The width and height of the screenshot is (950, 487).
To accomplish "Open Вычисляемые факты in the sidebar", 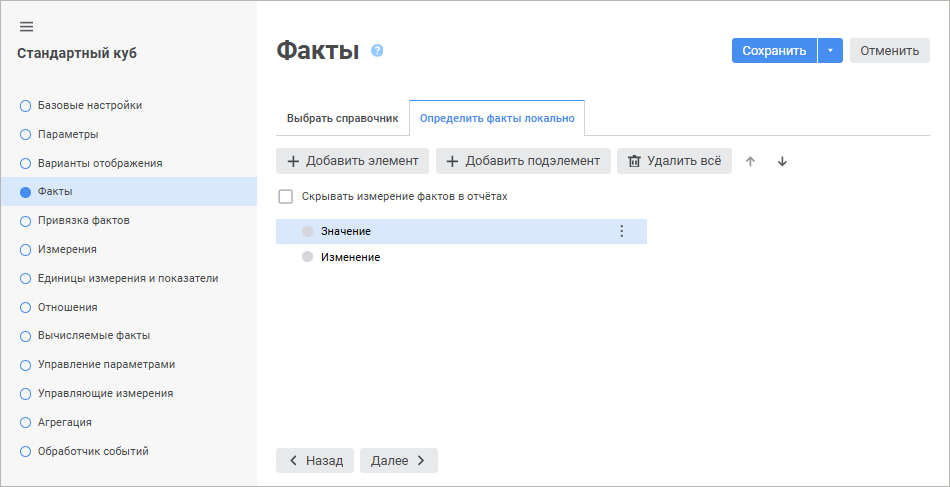I will [x=93, y=336].
